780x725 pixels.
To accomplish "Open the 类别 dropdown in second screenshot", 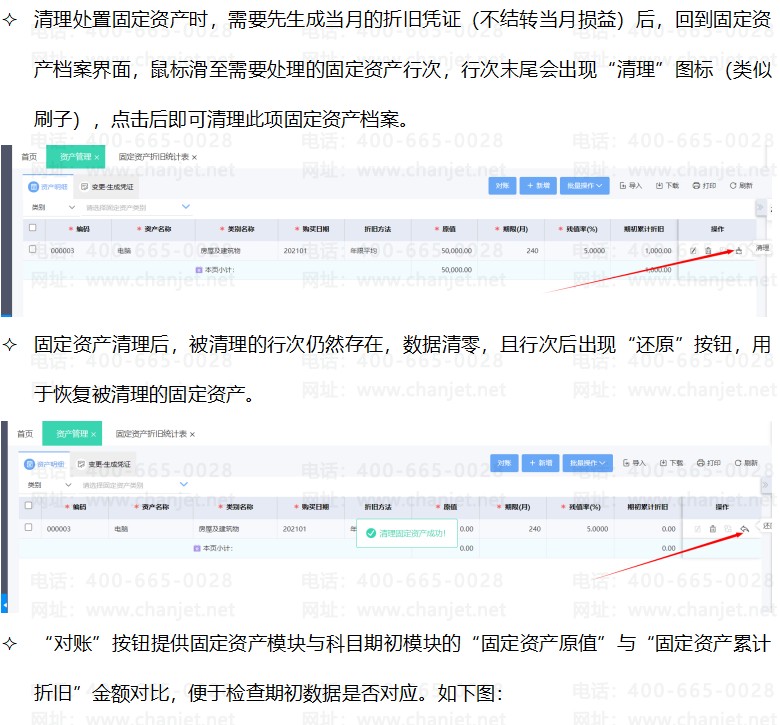I will [x=49, y=485].
